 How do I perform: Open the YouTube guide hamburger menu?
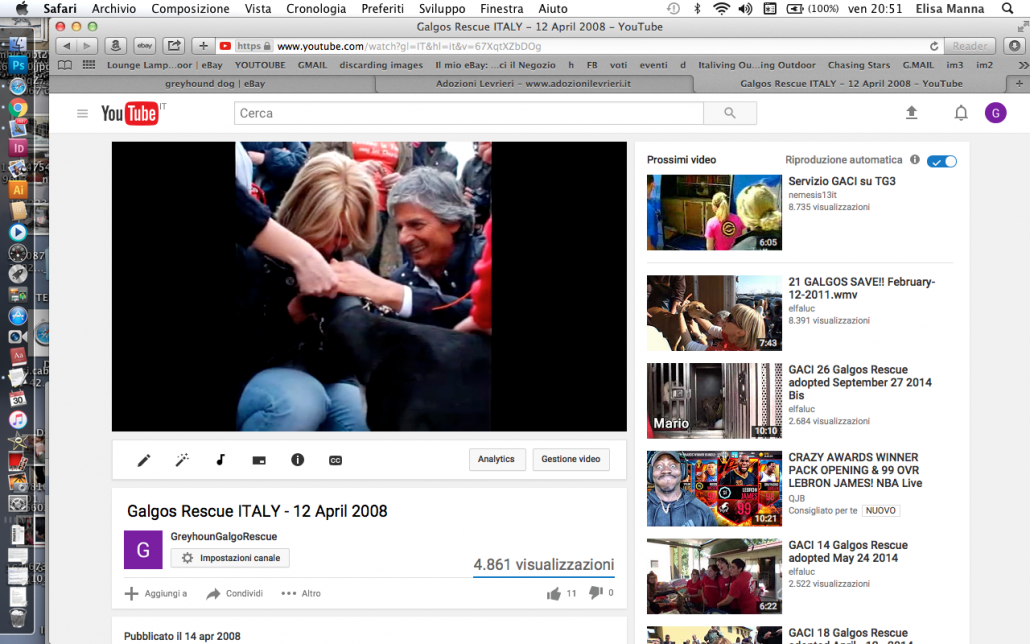(82, 114)
